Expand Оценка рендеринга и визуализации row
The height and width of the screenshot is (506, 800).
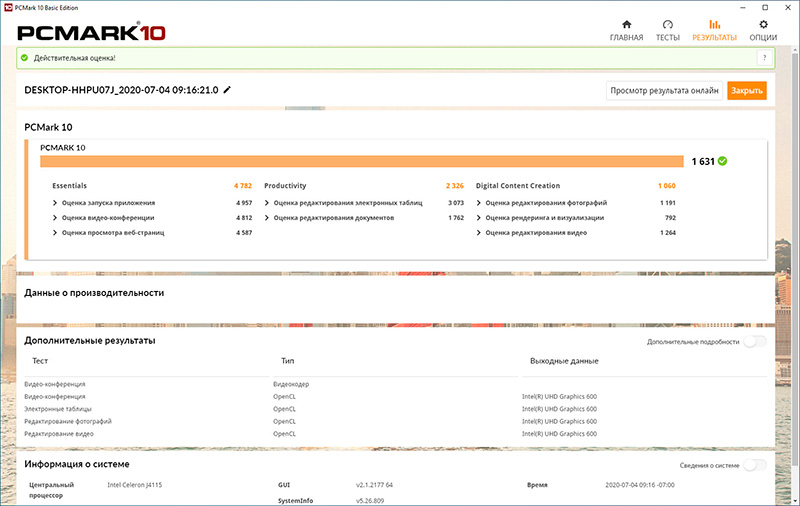546,217
